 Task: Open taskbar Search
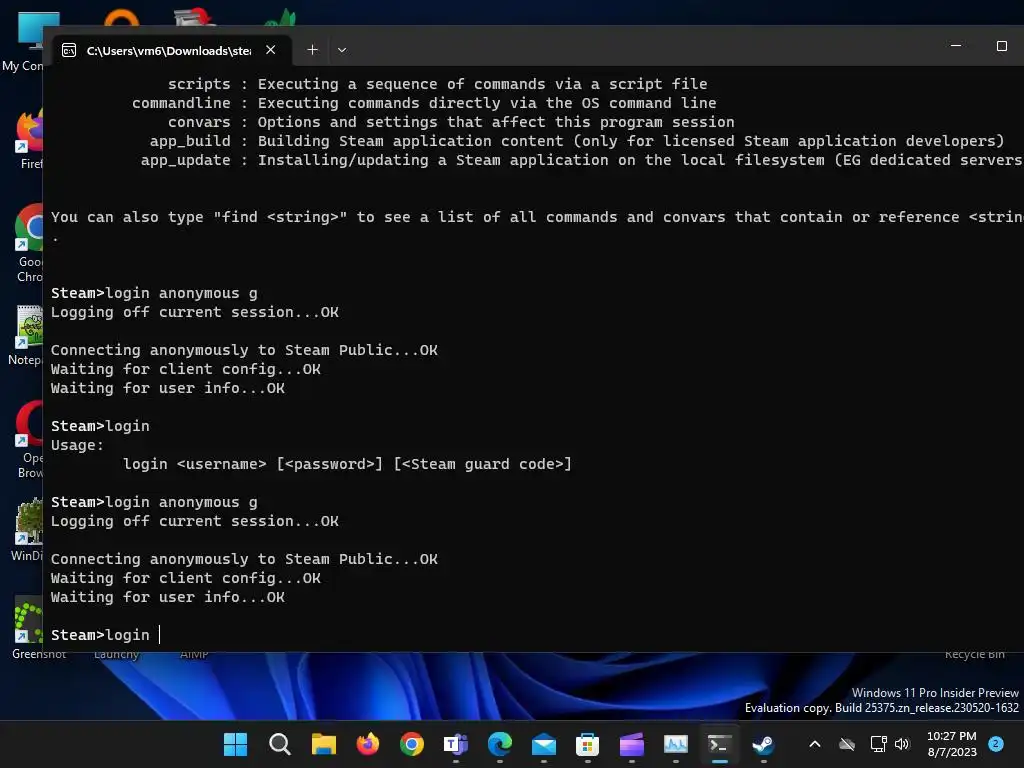(280, 744)
